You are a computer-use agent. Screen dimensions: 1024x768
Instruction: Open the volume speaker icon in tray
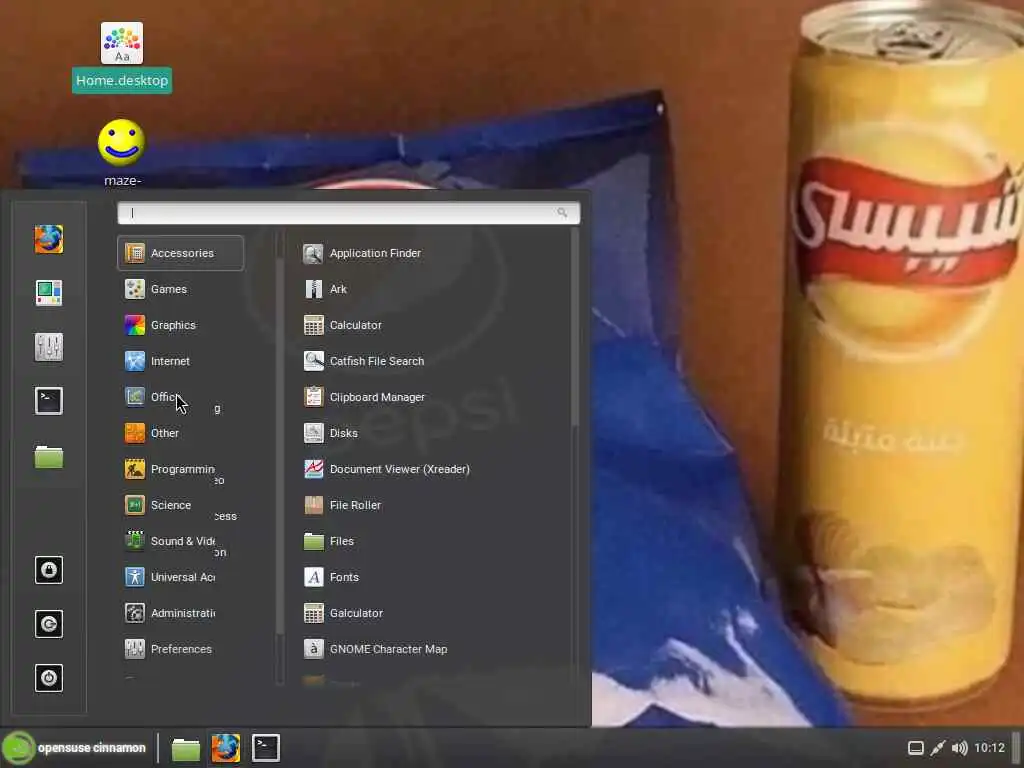click(x=959, y=748)
